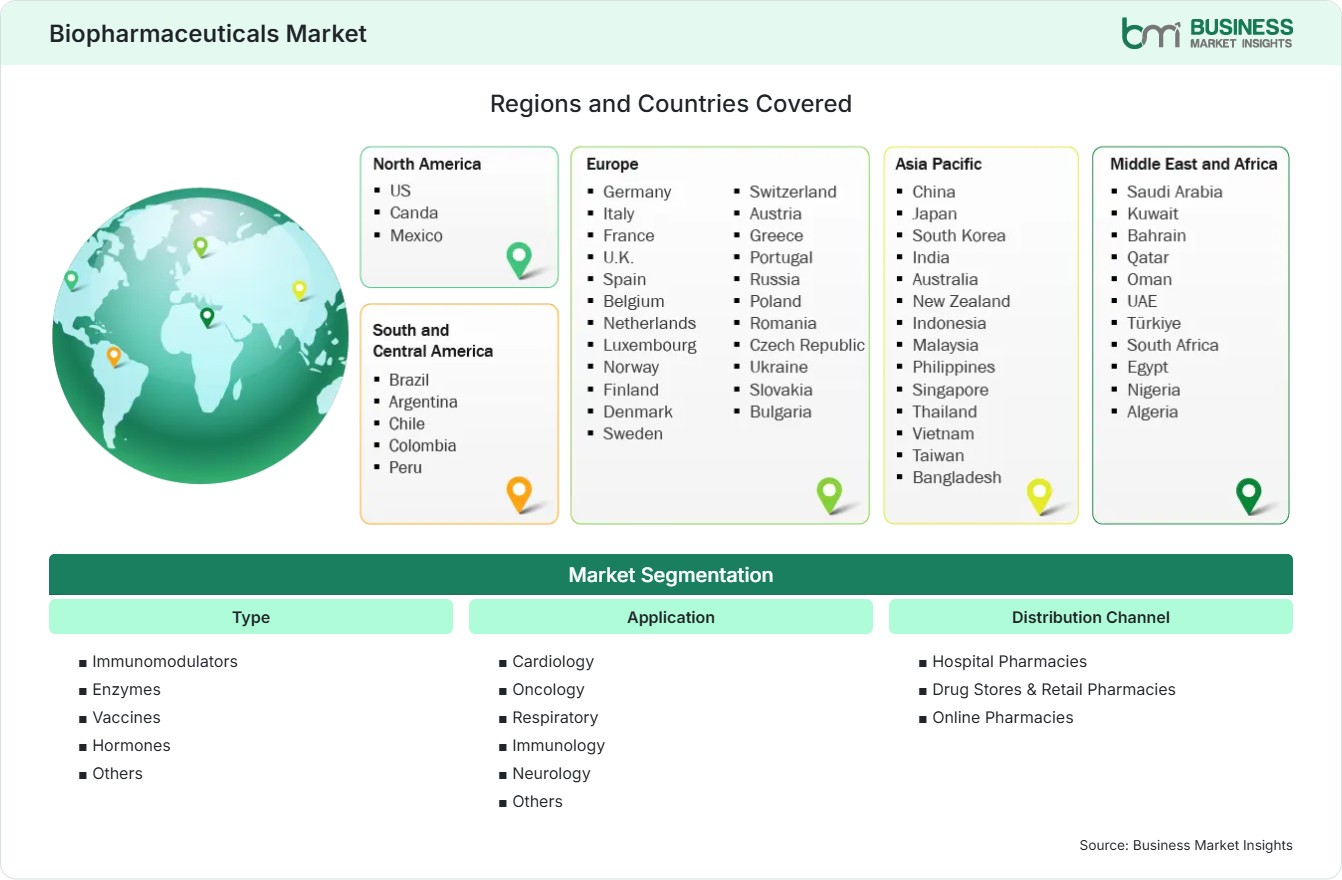Click Argentina in the country list
The height and width of the screenshot is (880, 1342).
coord(423,402)
